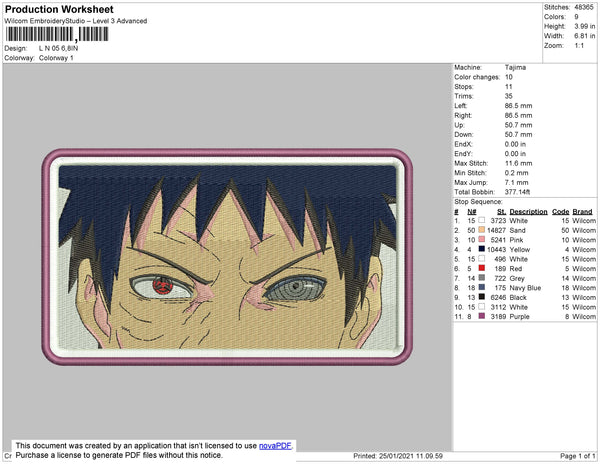Select the White swatch in row 1
This screenshot has height=464, width=600.
pyautogui.click(x=481, y=220)
